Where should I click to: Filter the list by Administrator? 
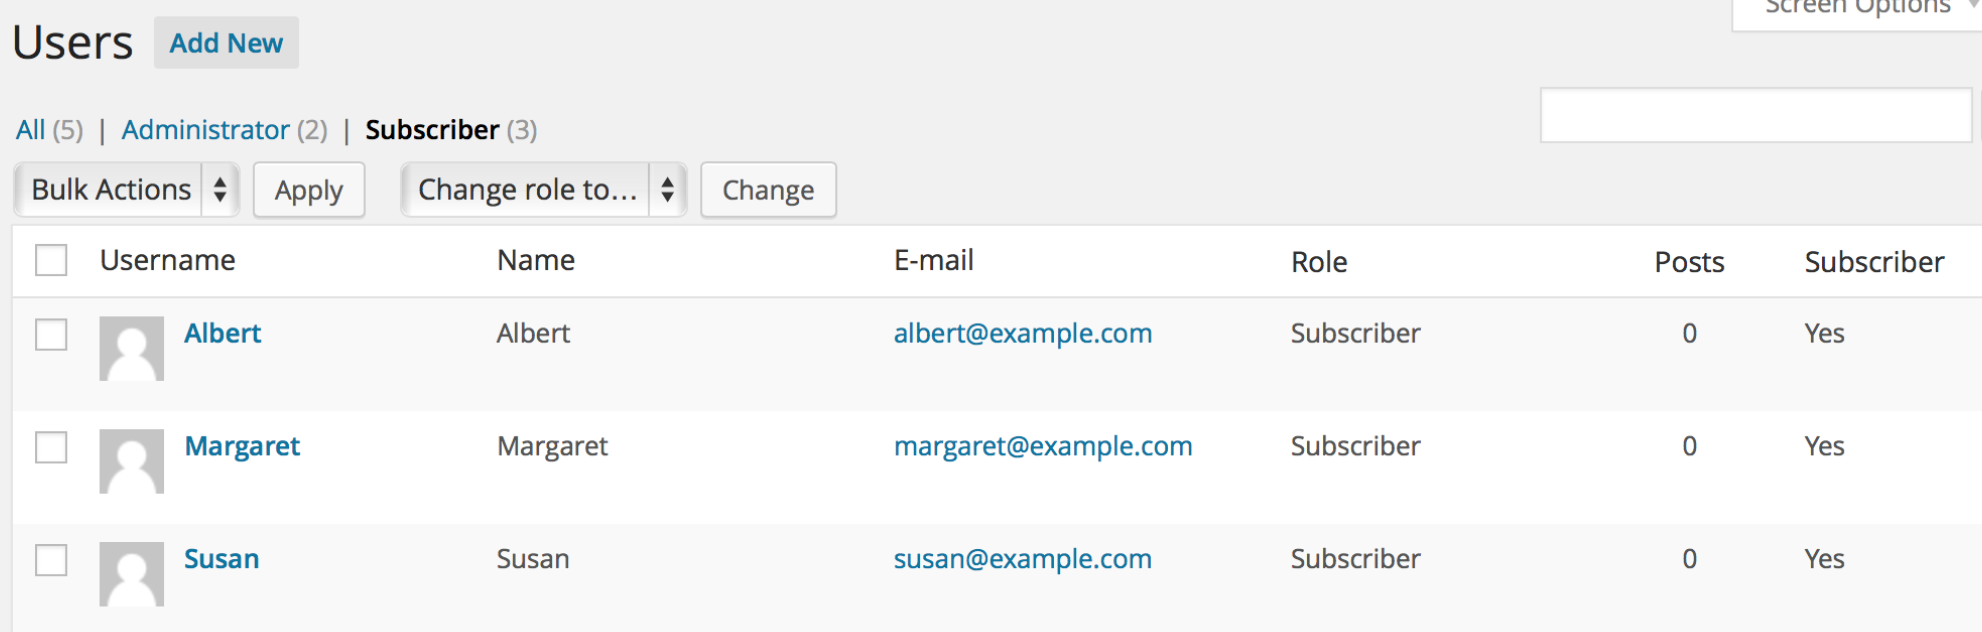[205, 130]
